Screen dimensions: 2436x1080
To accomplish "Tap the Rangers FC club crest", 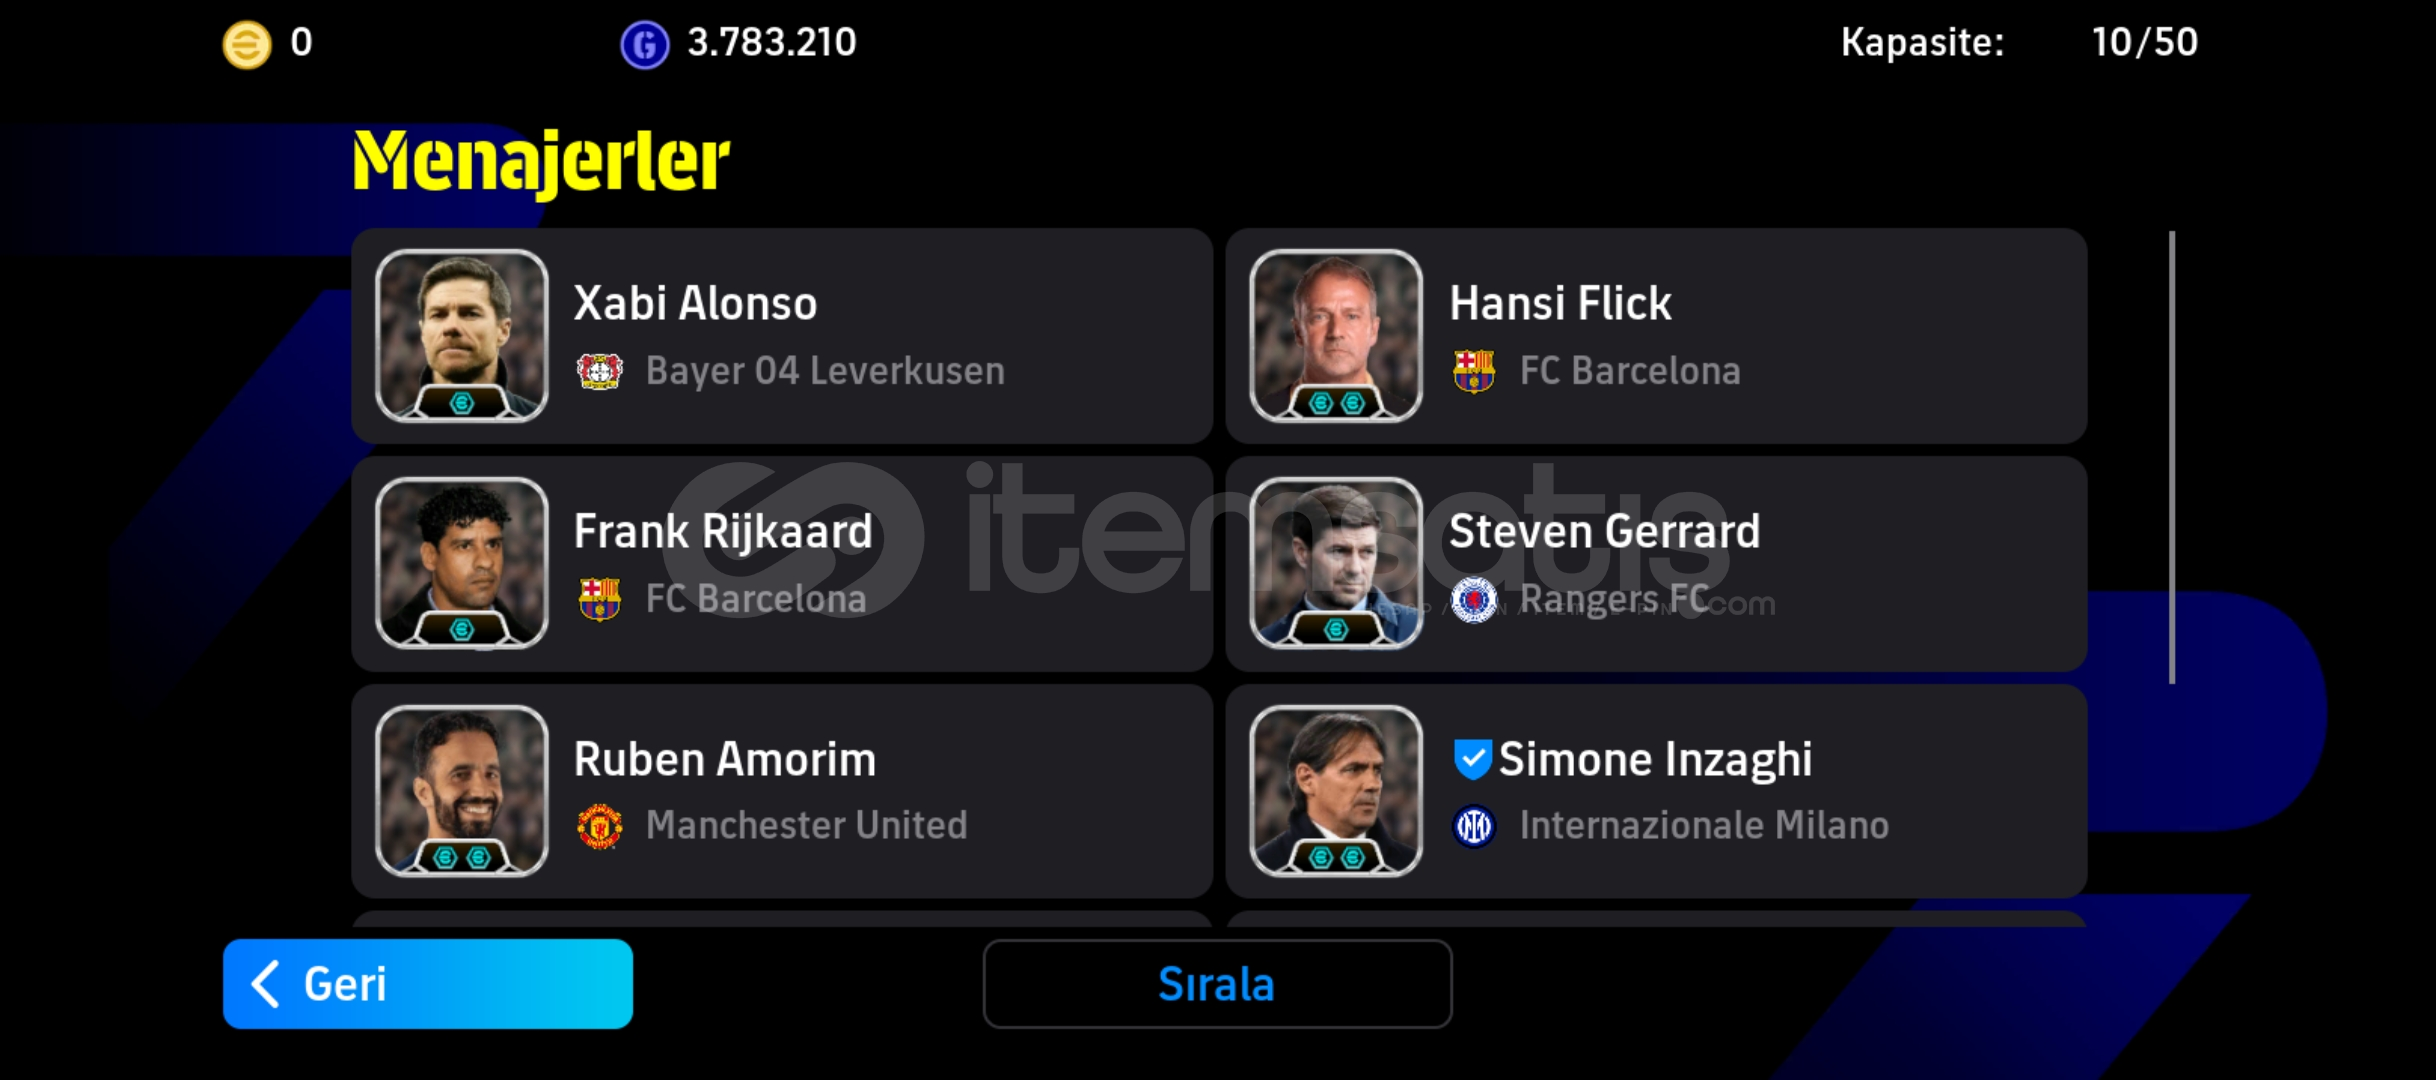I will coord(1473,600).
